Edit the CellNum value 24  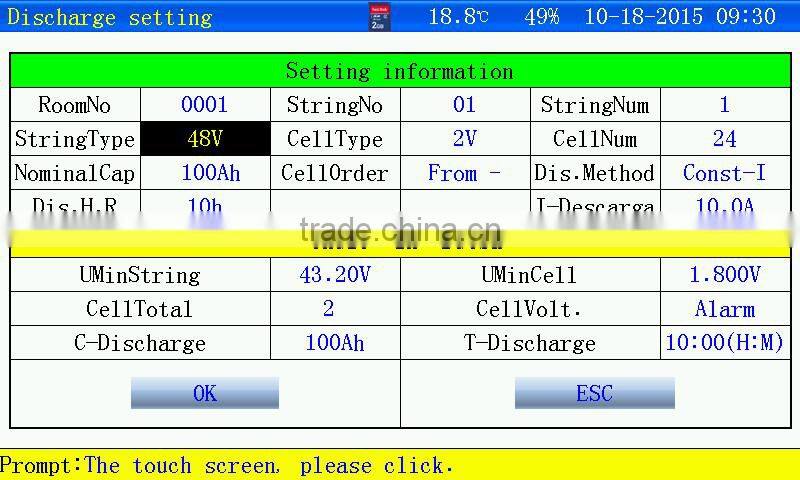pyautogui.click(x=725, y=139)
